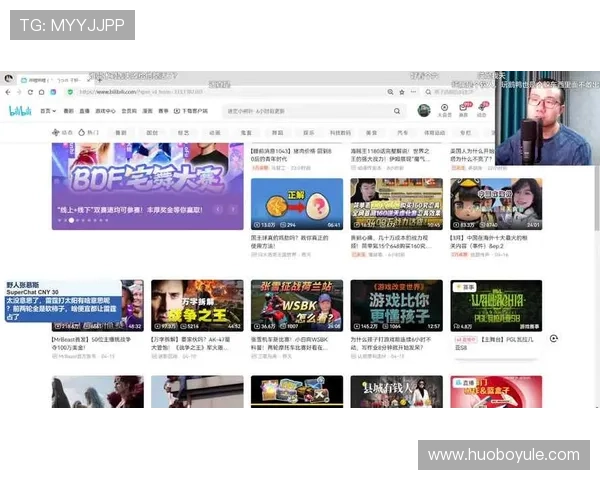Open the 动态 icon in the header right
Screen dimensions: 600x480
coord(482,110)
